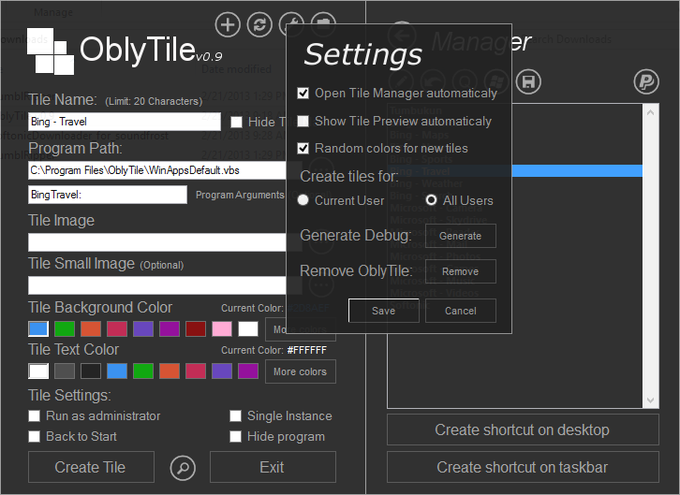This screenshot has width=680, height=495.
Task: Check Run as administrator
Action: [34, 416]
